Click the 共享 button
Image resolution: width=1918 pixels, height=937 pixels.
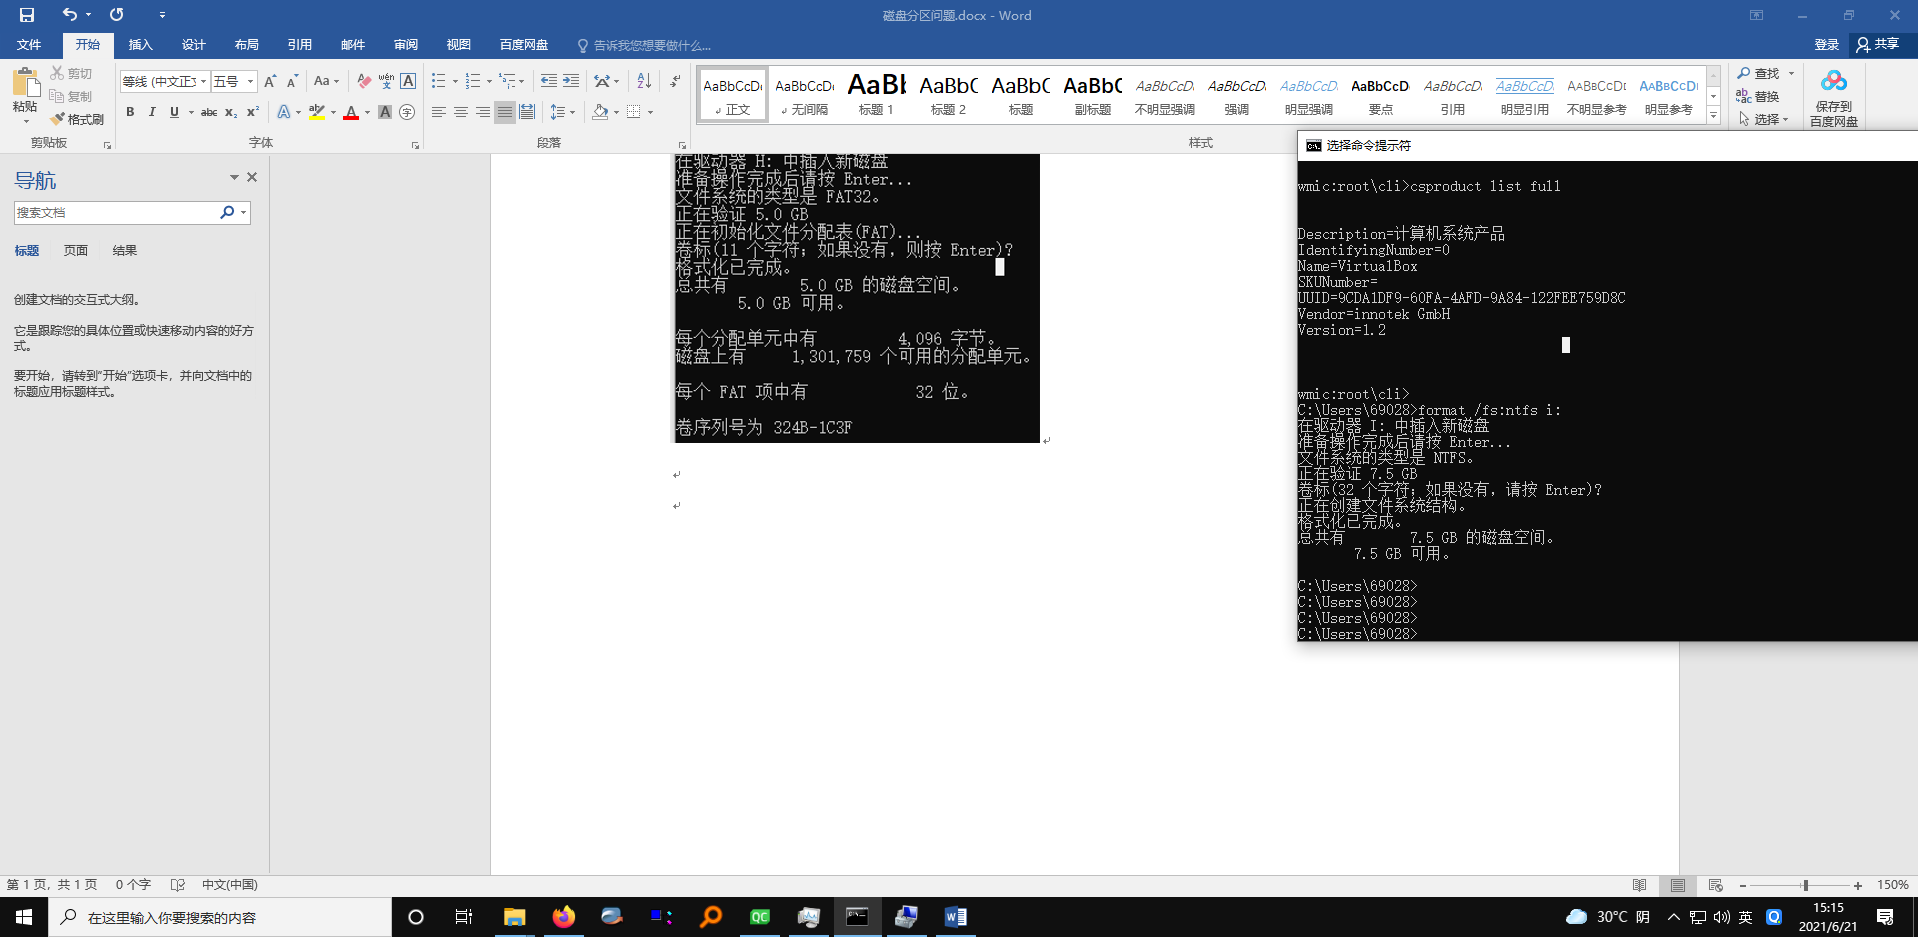(1882, 45)
